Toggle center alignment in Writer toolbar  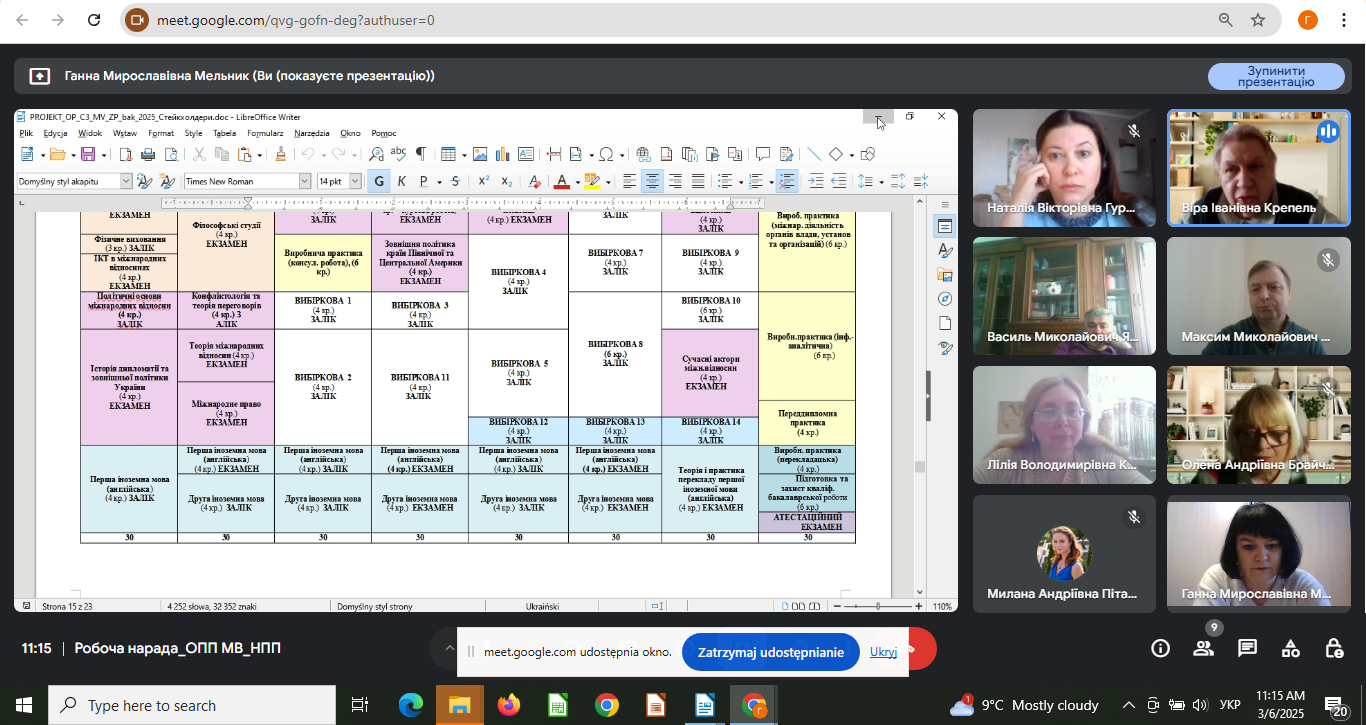coord(652,181)
